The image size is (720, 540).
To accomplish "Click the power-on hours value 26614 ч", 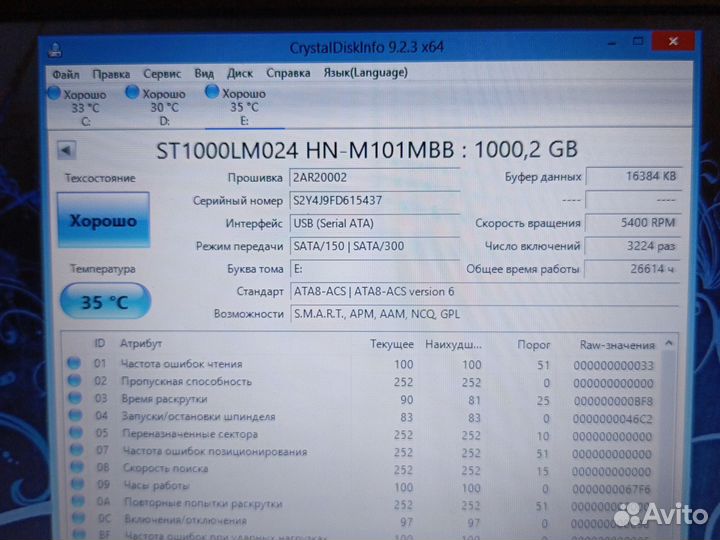I will pos(631,269).
